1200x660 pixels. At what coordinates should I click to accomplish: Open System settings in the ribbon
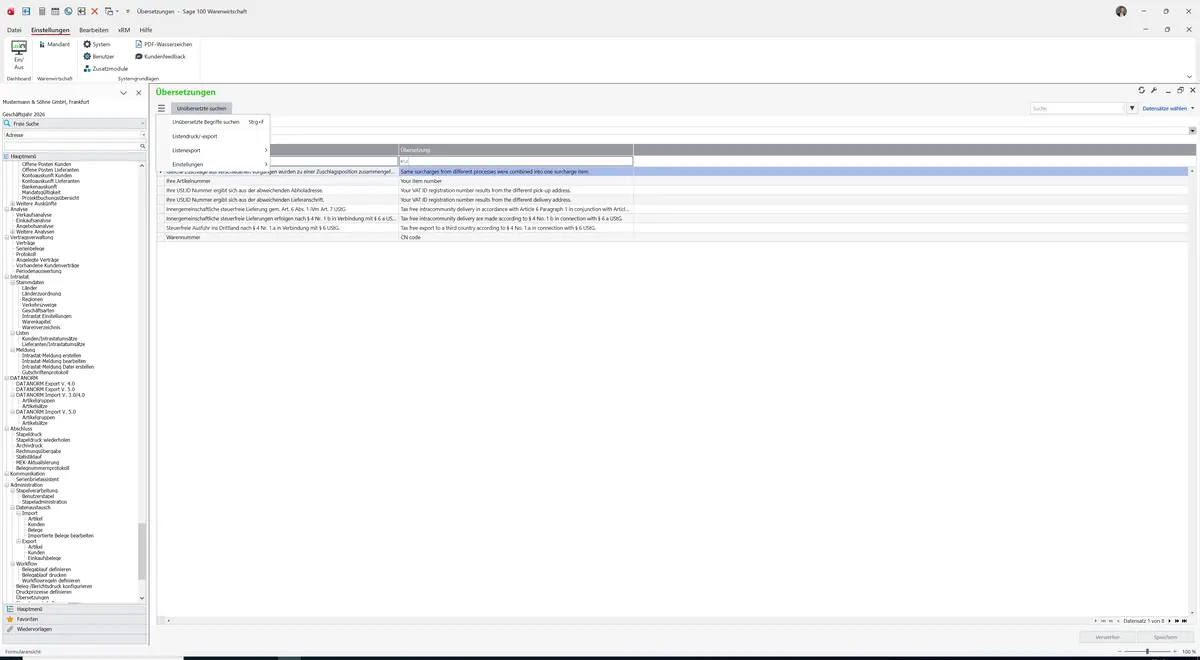pos(97,44)
